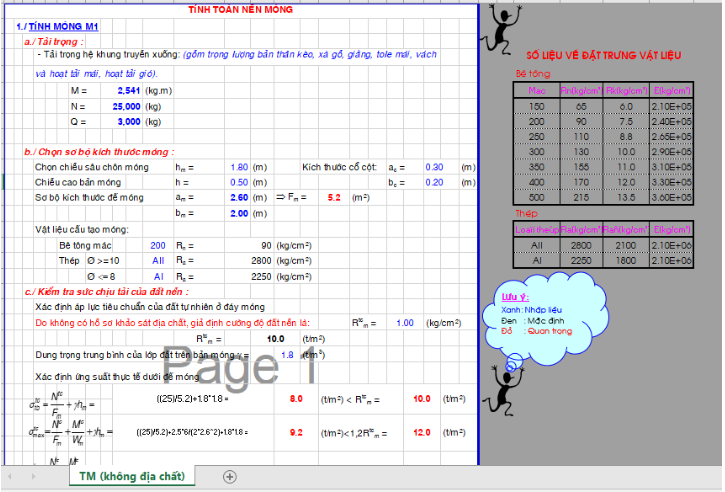Select the 'Mac' header in concrete table
This screenshot has height=492, width=725.
(x=537, y=91)
